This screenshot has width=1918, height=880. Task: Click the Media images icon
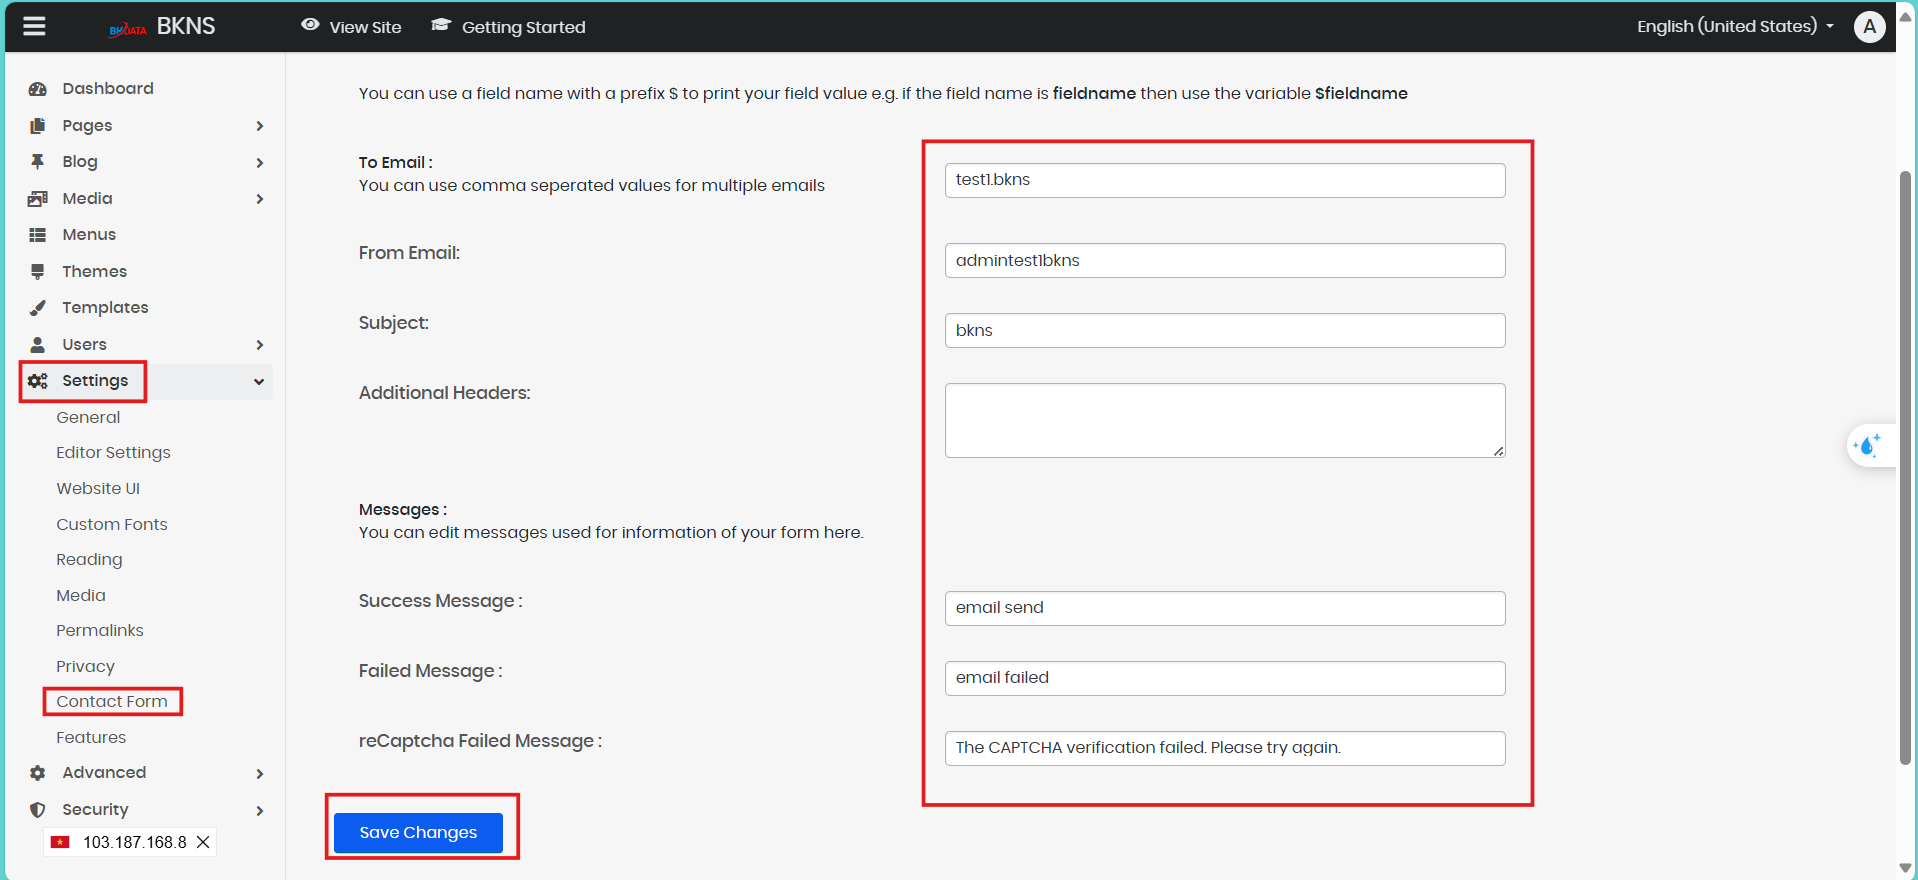38,198
